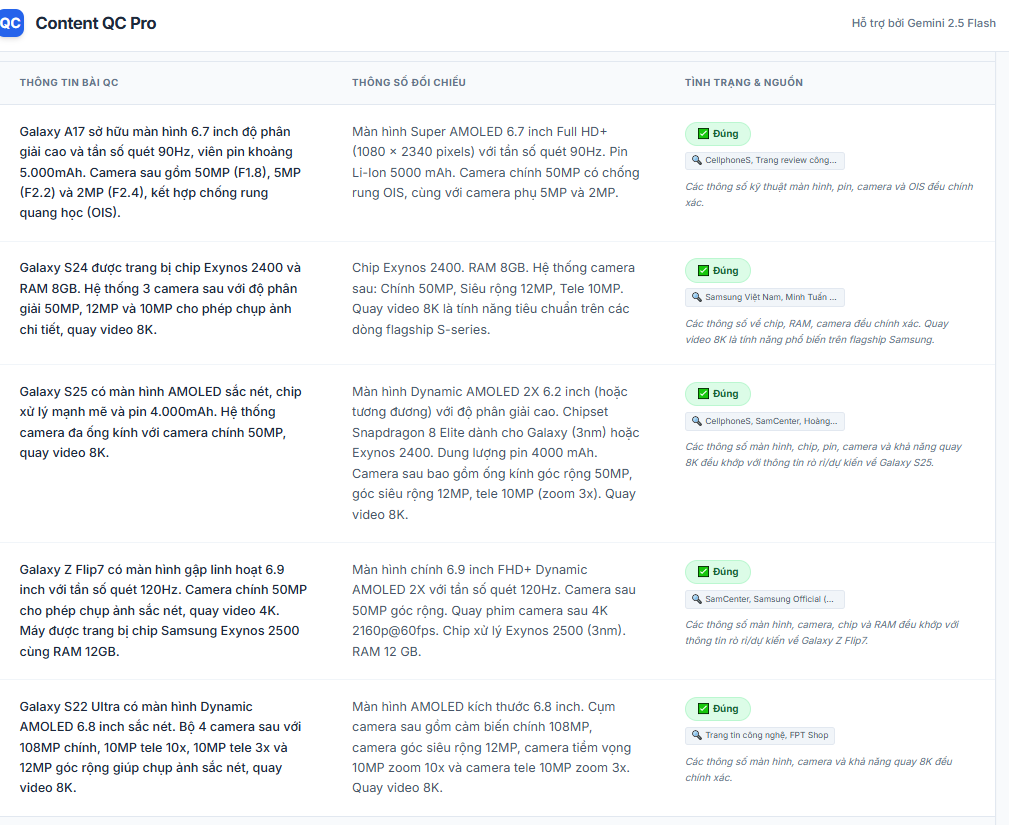The width and height of the screenshot is (1009, 825).
Task: Click the magnifier icon beside SamCenter, Samsung Official
Action: [696, 599]
